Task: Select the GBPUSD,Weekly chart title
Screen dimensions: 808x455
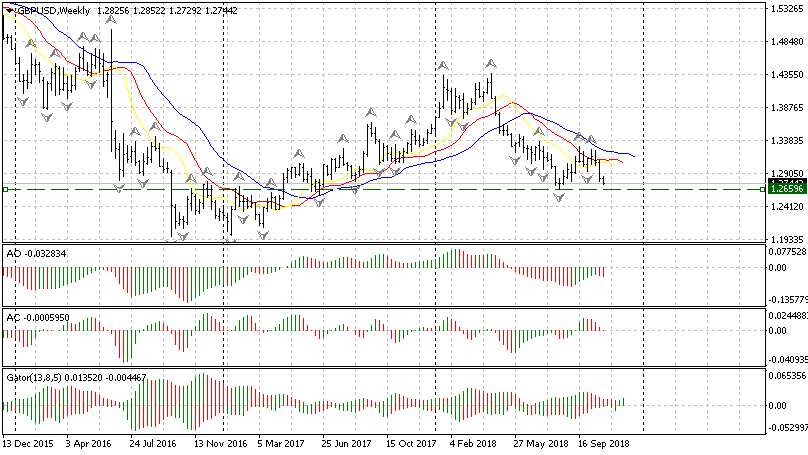Action: click(x=50, y=9)
